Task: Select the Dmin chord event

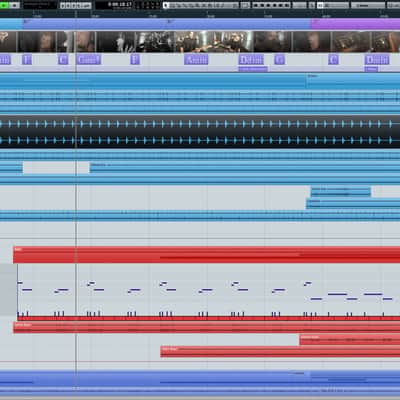Action: [x=377, y=60]
